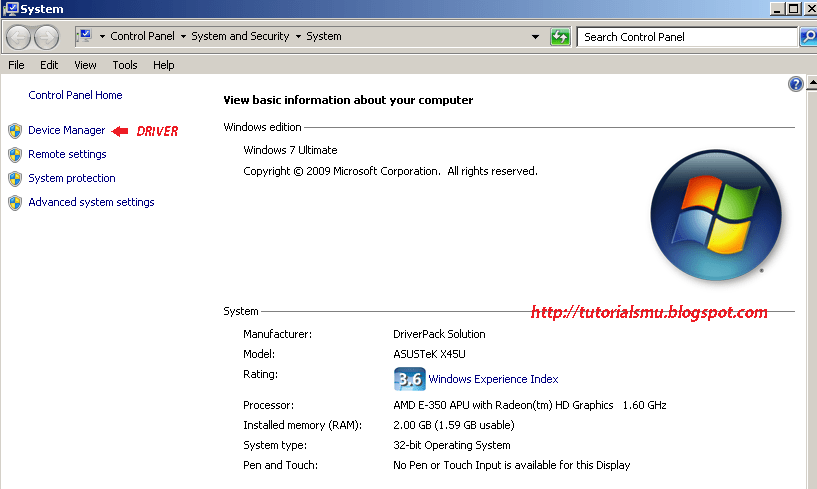The image size is (817, 489).
Task: Expand dropdown arrow before System breadcrumb
Action: pyautogui.click(x=298, y=36)
